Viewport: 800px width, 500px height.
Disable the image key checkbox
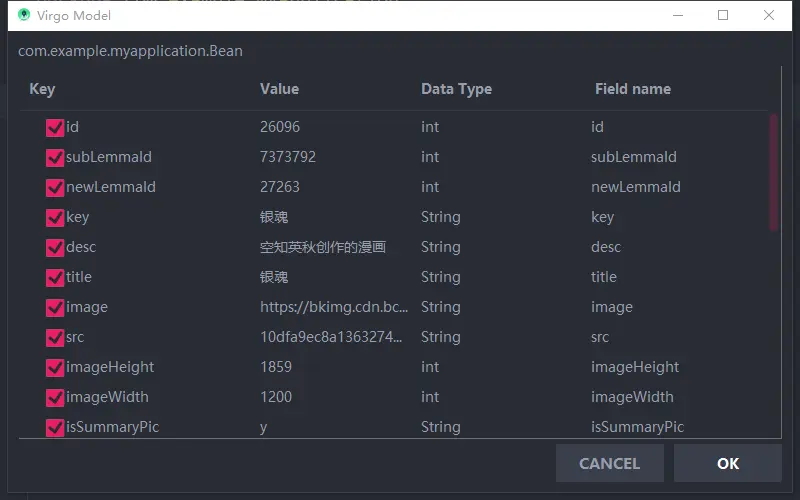[55, 308]
